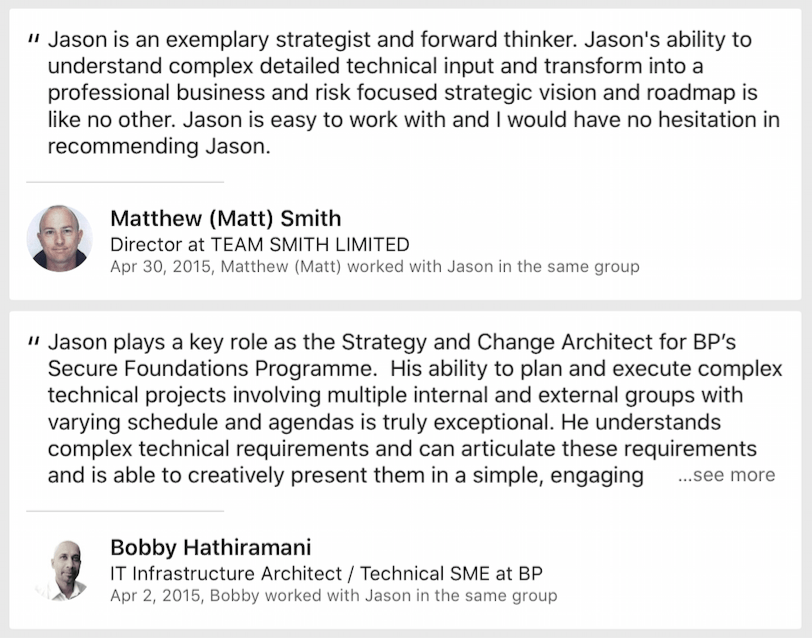Click the 'recommending Jason.' closing line
Image resolution: width=812 pixels, height=638 pixels.
point(160,146)
